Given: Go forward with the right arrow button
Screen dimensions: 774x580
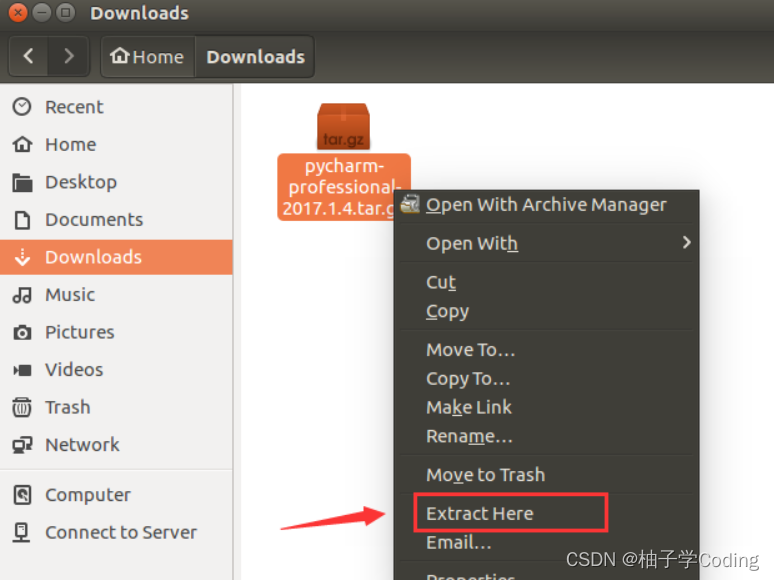Looking at the screenshot, I should pos(69,56).
